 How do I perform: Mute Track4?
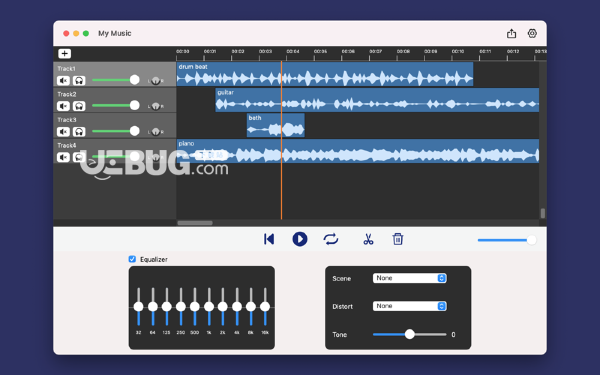64,157
